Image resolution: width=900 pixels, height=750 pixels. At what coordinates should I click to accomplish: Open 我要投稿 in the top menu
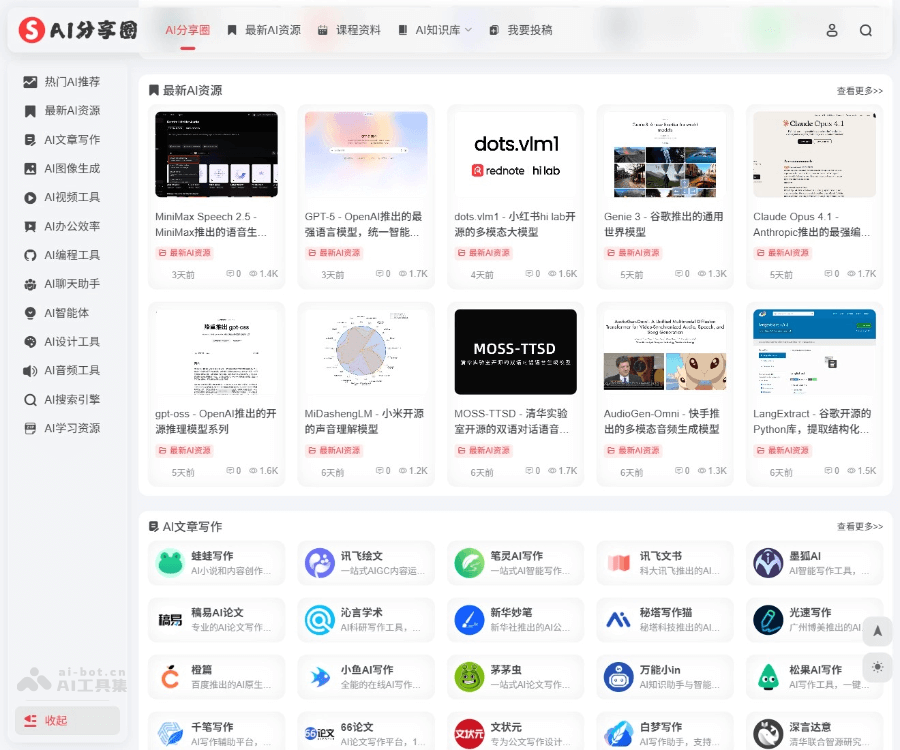coord(521,30)
